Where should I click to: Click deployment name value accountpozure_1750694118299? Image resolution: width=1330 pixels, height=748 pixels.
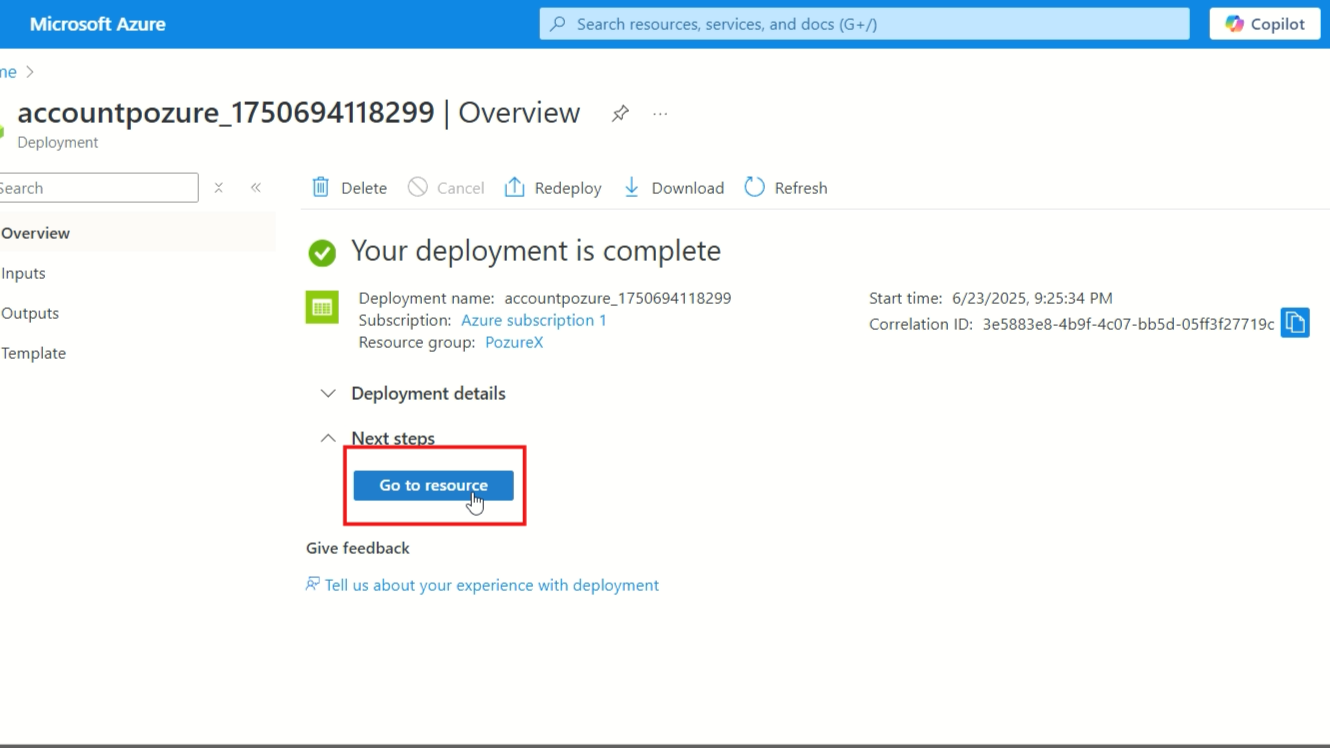[x=618, y=298]
